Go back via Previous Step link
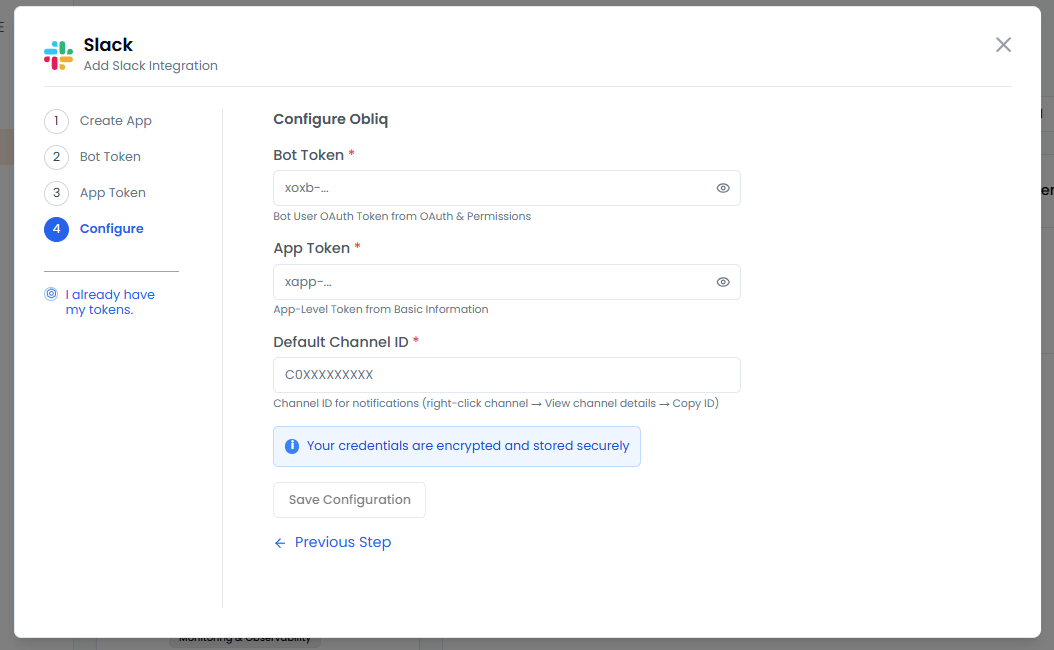1054x650 pixels. click(x=343, y=543)
